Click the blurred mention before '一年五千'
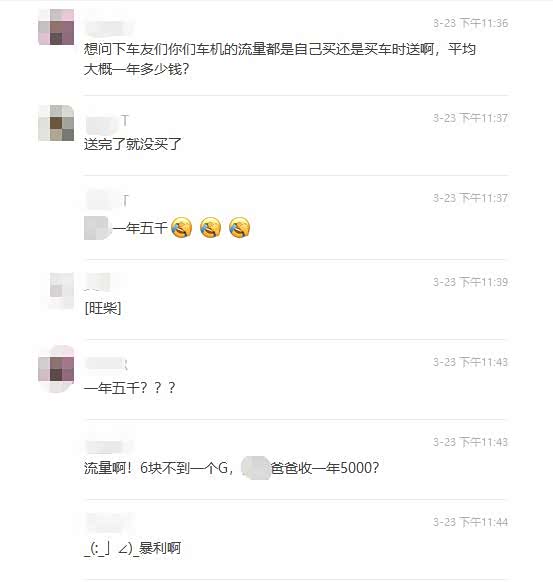Image resolution: width=553 pixels, height=582 pixels. pyautogui.click(x=97, y=228)
